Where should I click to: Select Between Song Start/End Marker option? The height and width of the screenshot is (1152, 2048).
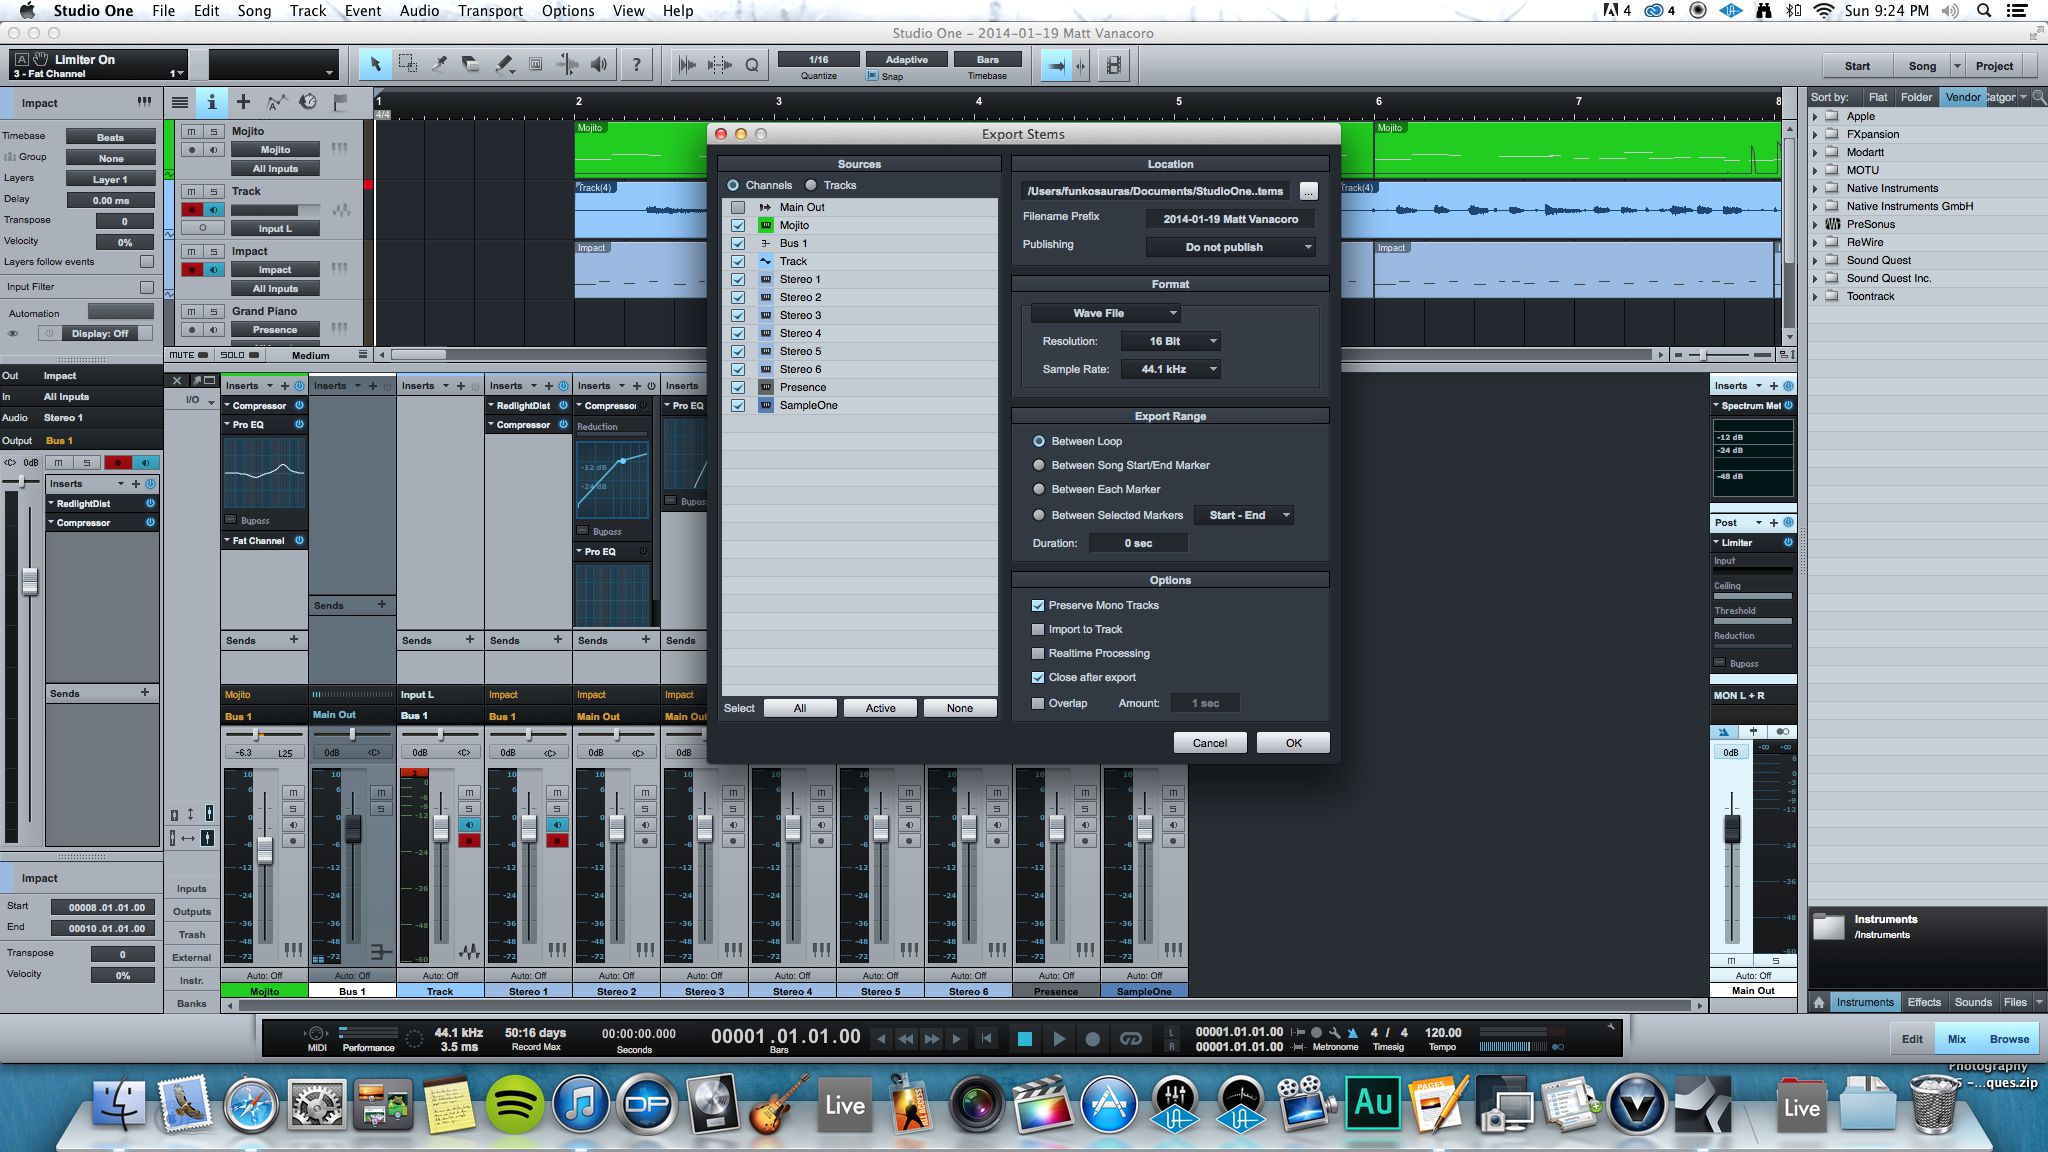pyautogui.click(x=1039, y=465)
